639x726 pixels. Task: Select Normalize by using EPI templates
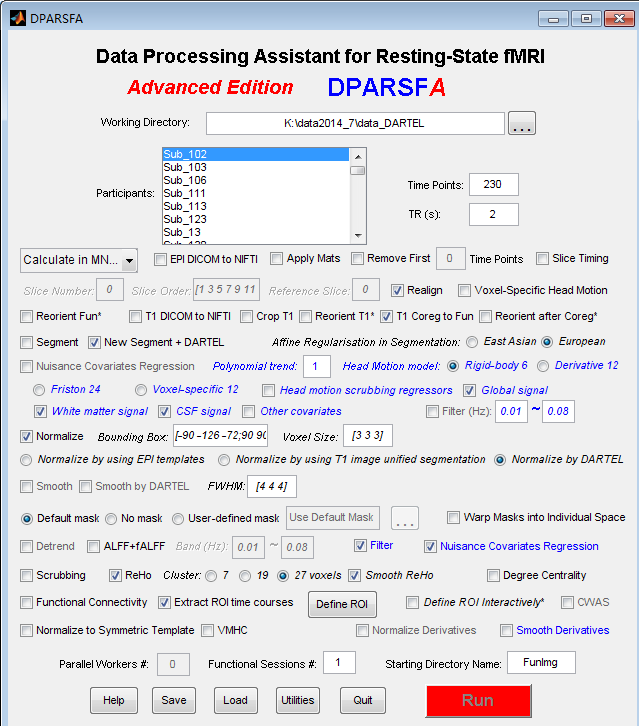pos(26,460)
